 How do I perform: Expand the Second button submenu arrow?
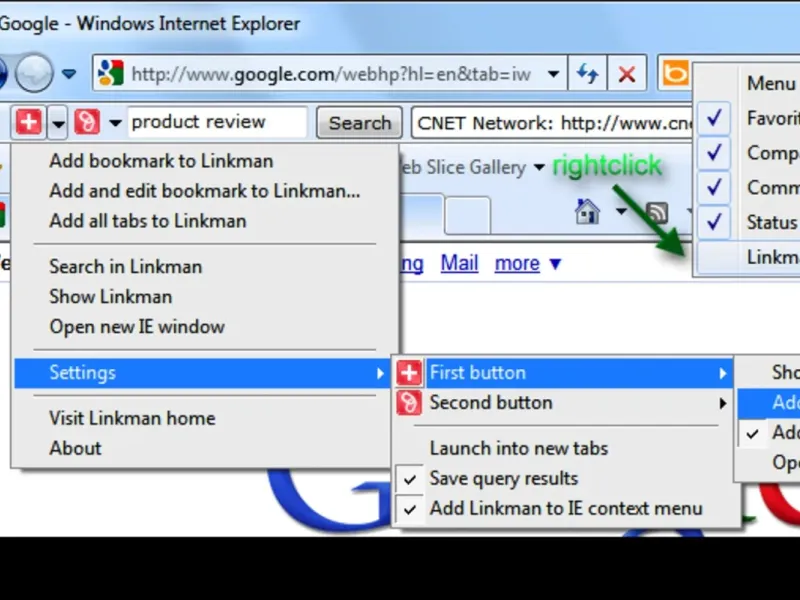pos(722,404)
